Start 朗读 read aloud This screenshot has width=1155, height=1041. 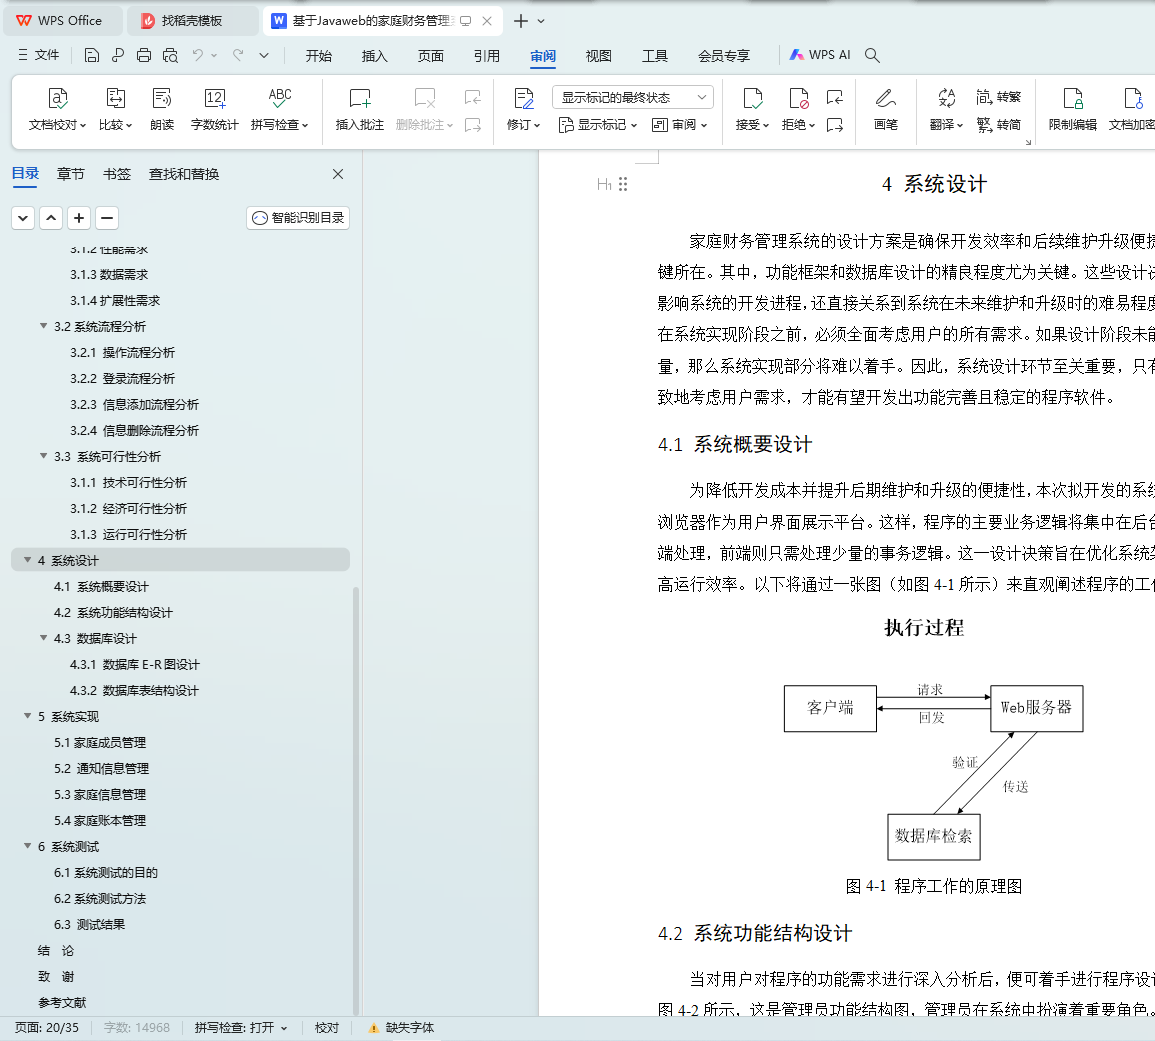tap(161, 108)
